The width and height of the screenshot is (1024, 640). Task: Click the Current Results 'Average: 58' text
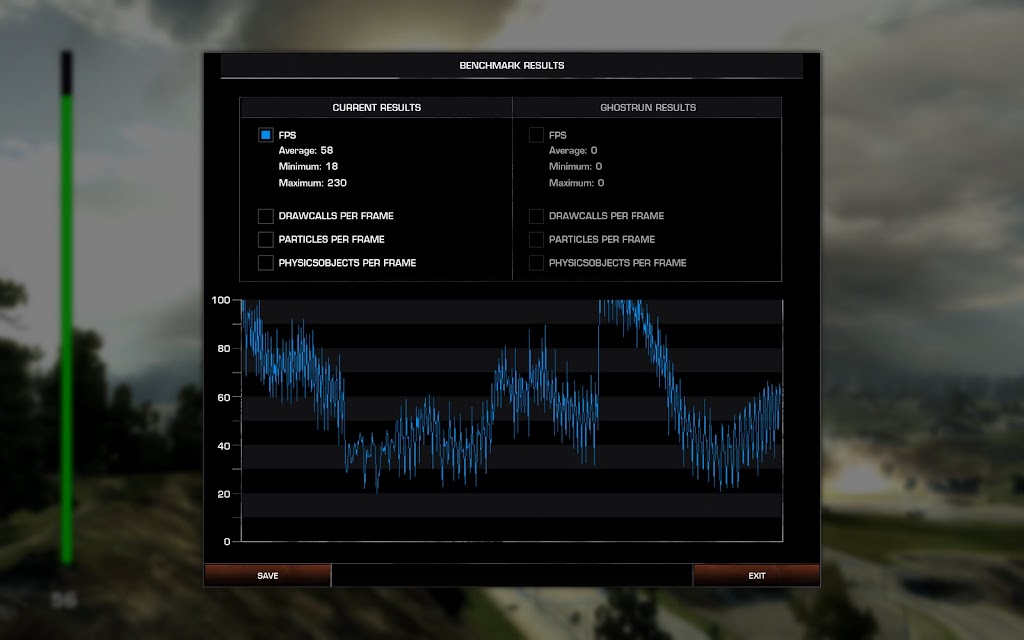(306, 150)
